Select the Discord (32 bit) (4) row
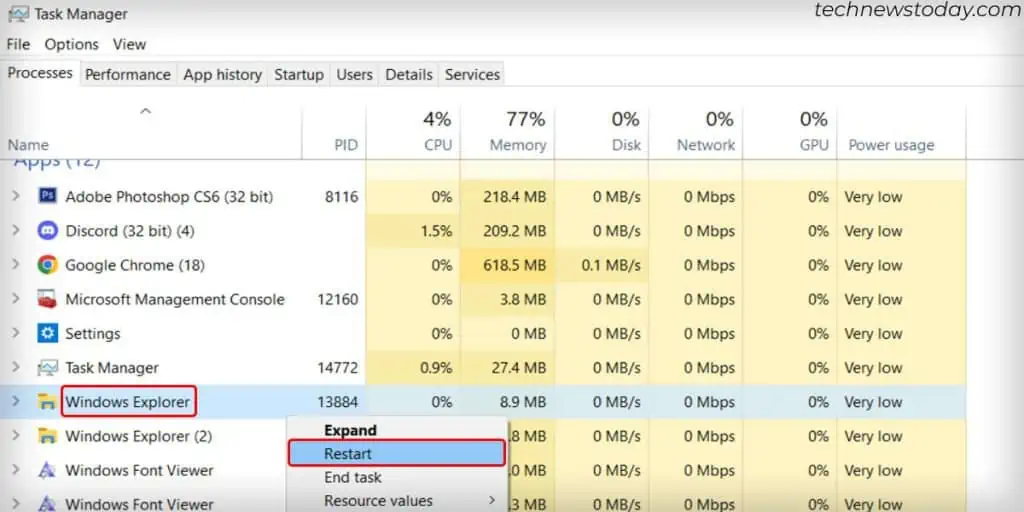This screenshot has height=512, width=1024. [x=483, y=231]
